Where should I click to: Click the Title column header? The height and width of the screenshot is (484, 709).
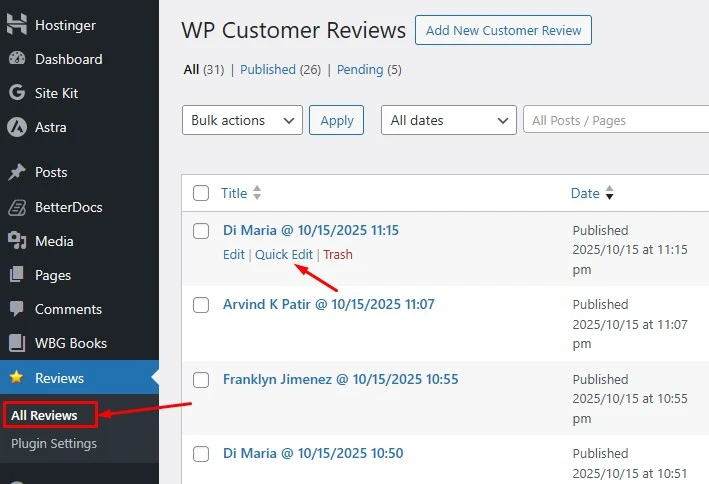(234, 193)
